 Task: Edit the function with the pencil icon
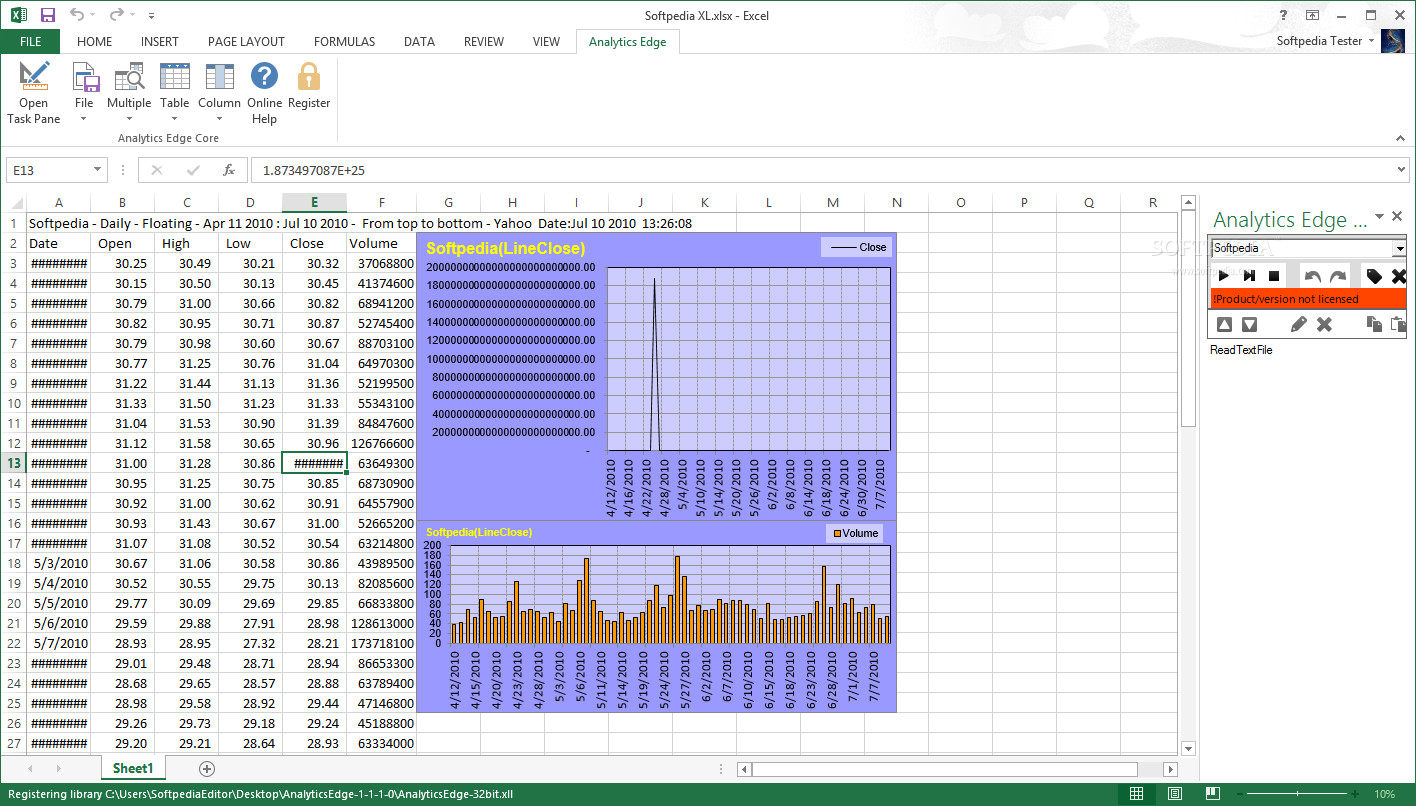[x=1299, y=324]
